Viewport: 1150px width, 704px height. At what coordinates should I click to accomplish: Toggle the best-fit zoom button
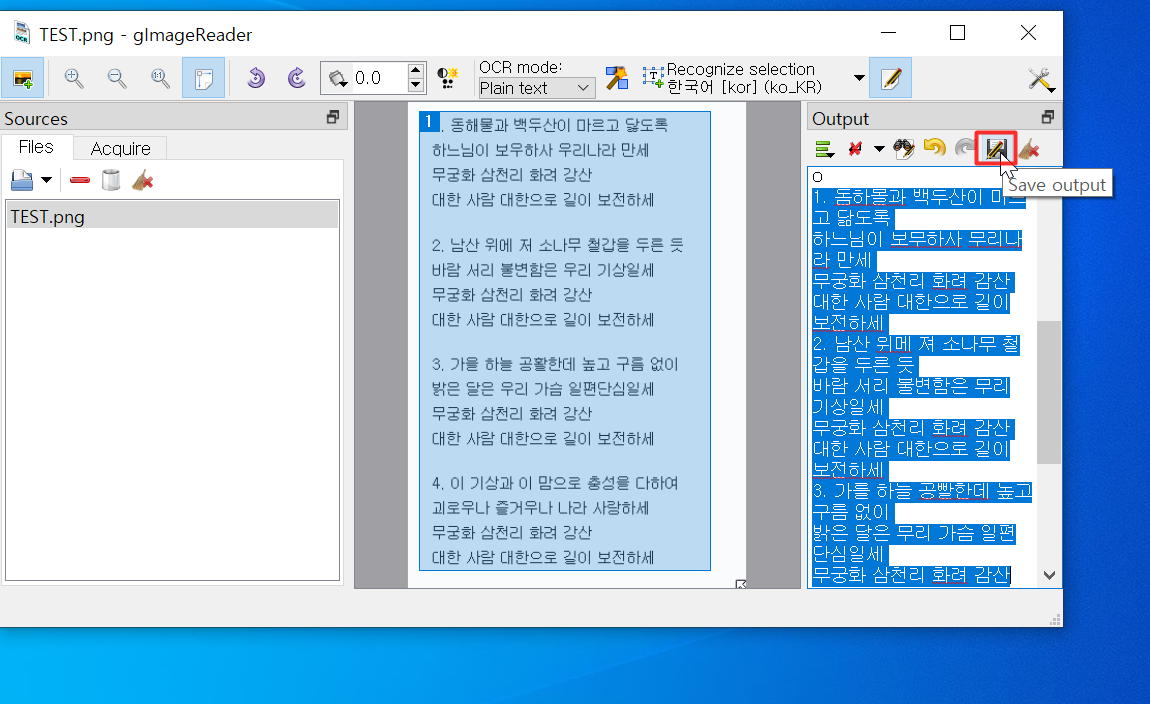203,78
